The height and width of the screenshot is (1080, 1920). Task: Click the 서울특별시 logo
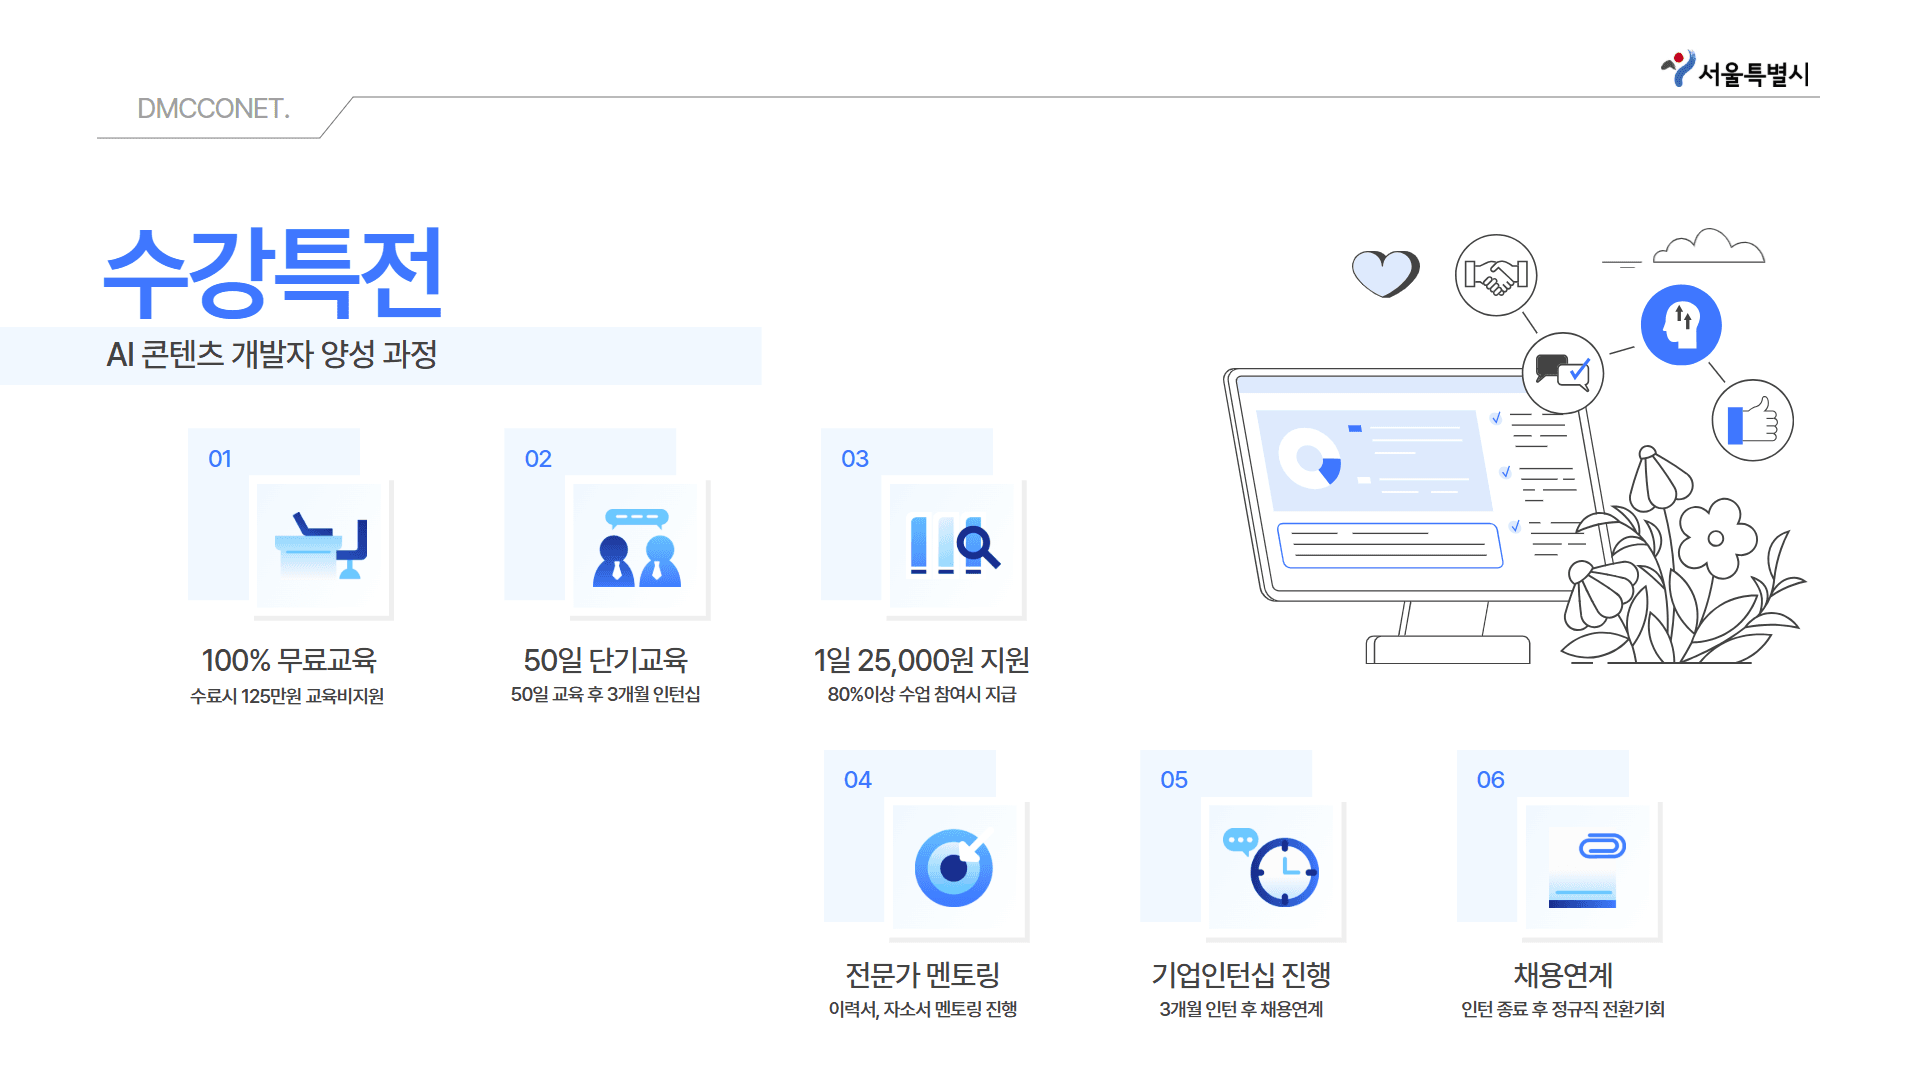(1735, 71)
